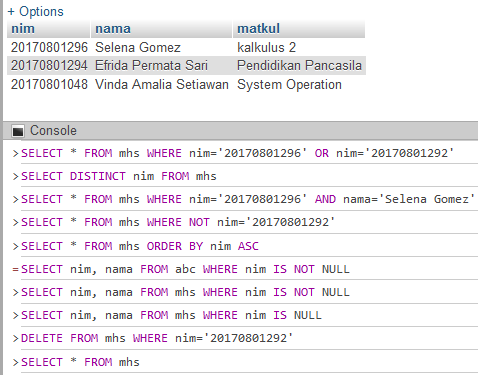Image resolution: width=478 pixels, height=375 pixels.
Task: Select cell Vinda Amalia Setiawan
Action: (162, 84)
